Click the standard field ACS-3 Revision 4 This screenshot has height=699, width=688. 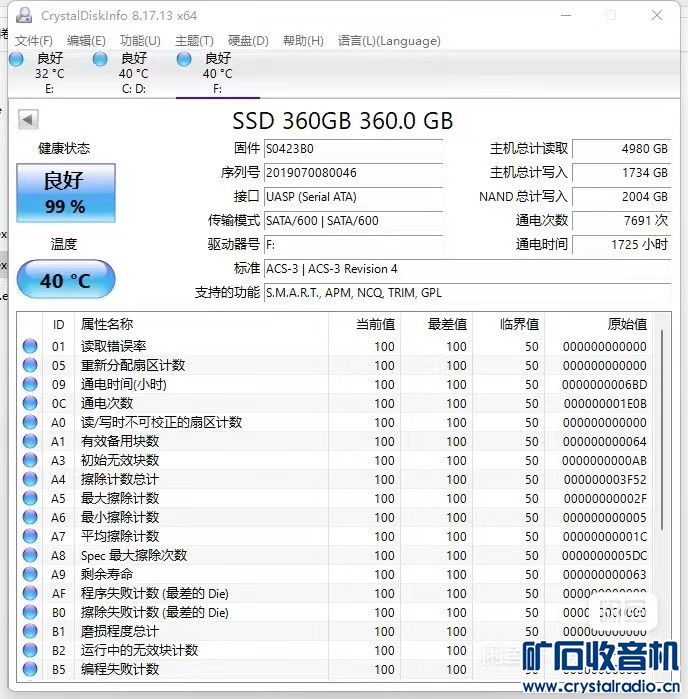[467, 269]
